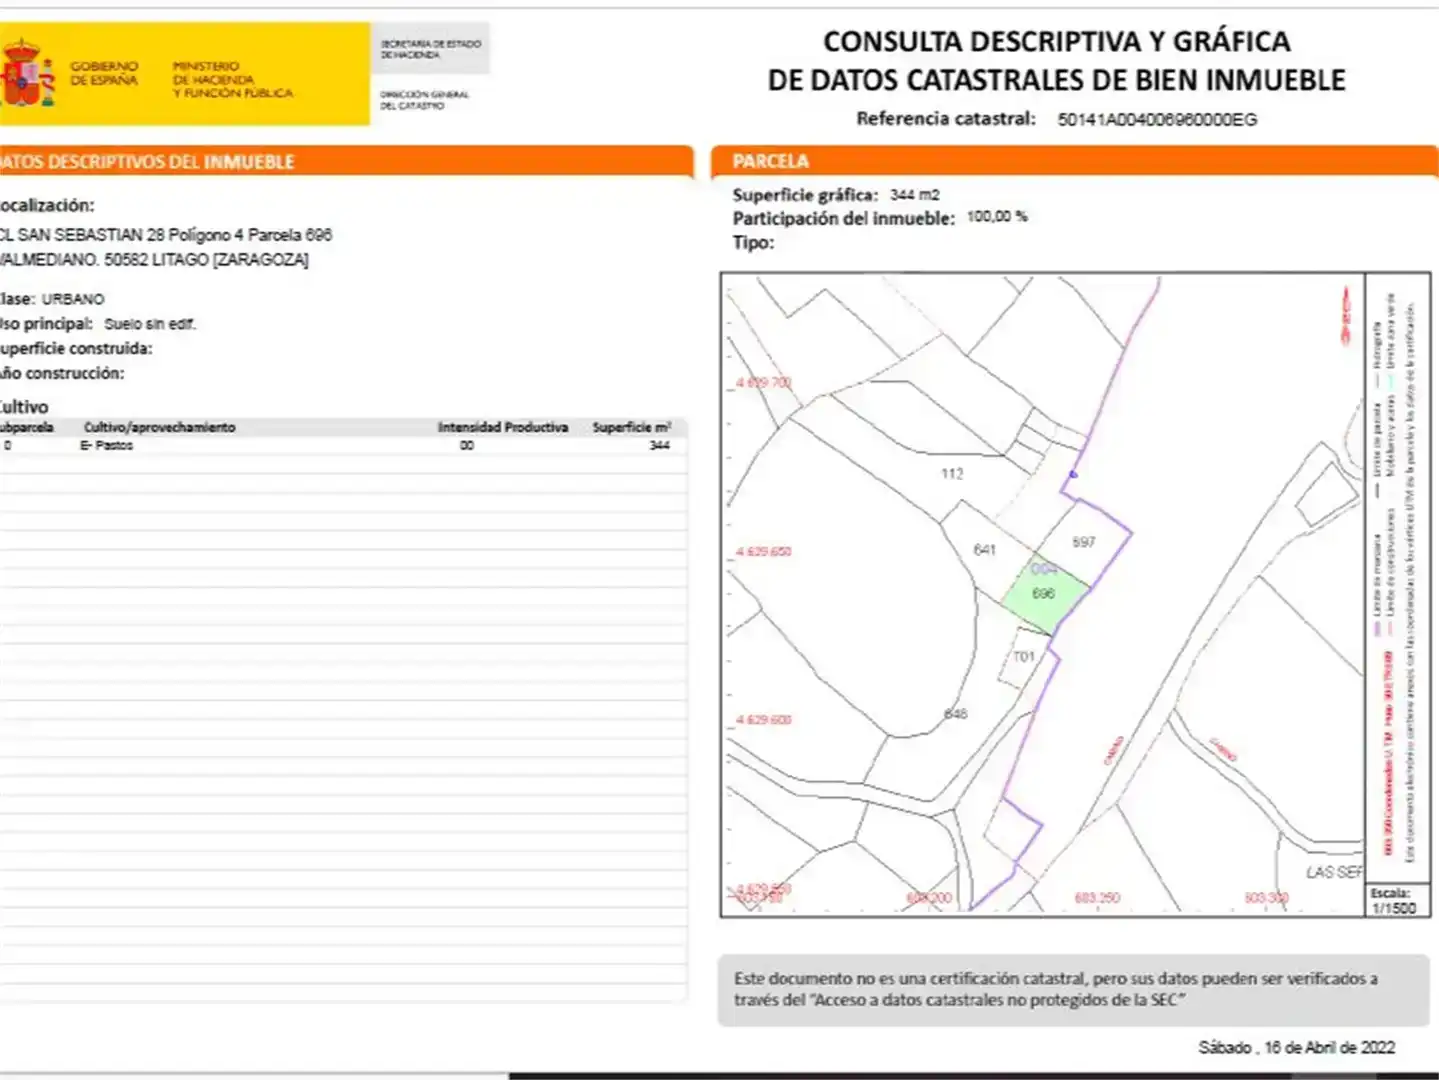1439x1080 pixels.
Task: Click 'Cultivo/aprovechamiento' column header
Action: (159, 427)
